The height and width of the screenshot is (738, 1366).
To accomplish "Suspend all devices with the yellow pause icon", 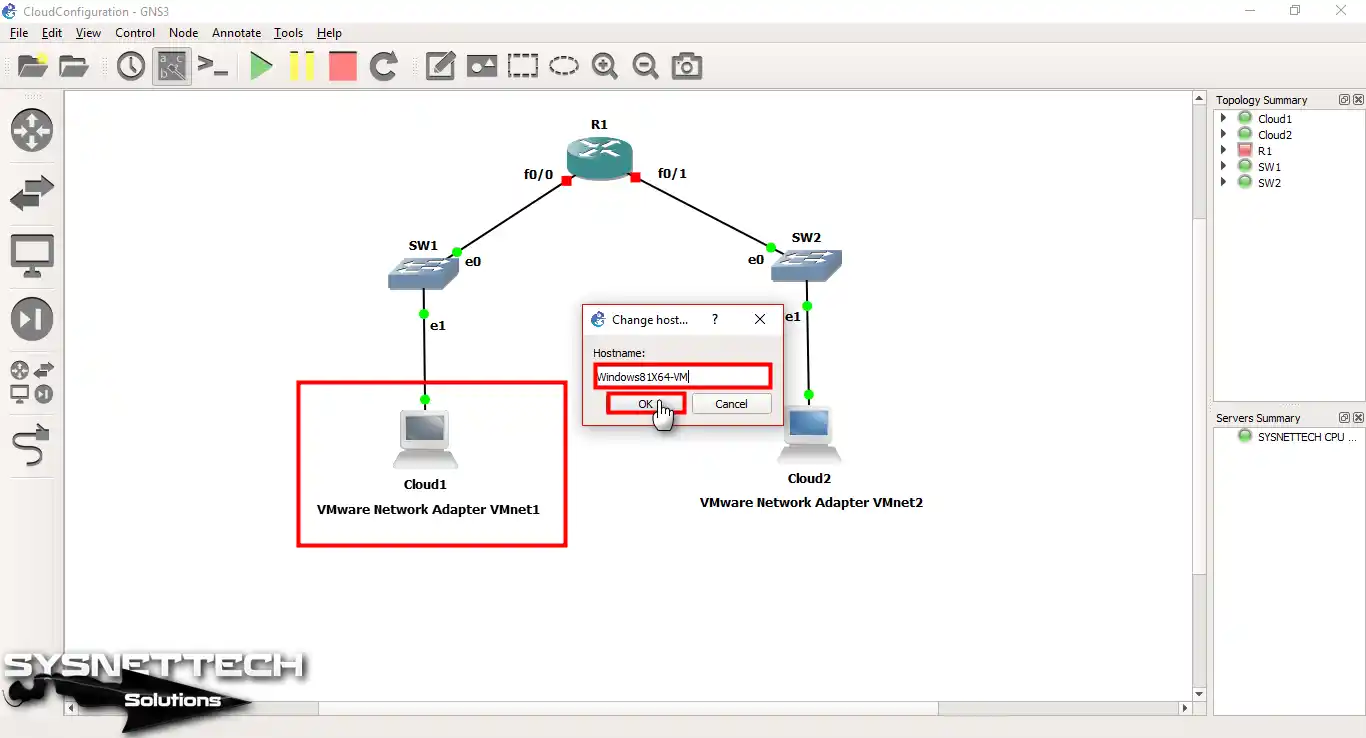I will point(302,66).
